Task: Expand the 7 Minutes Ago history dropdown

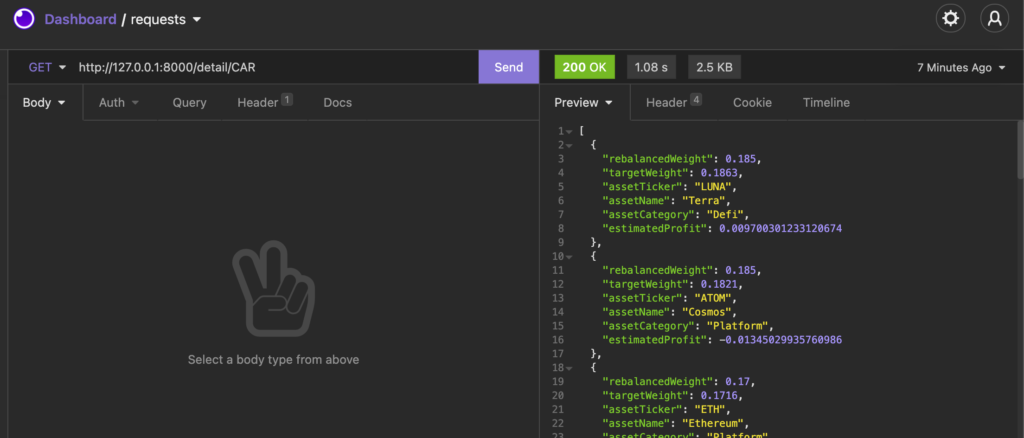Action: [x=962, y=68]
